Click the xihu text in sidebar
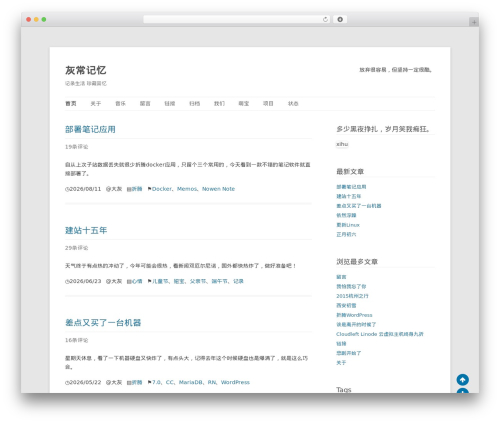The image size is (500, 423). [342, 144]
